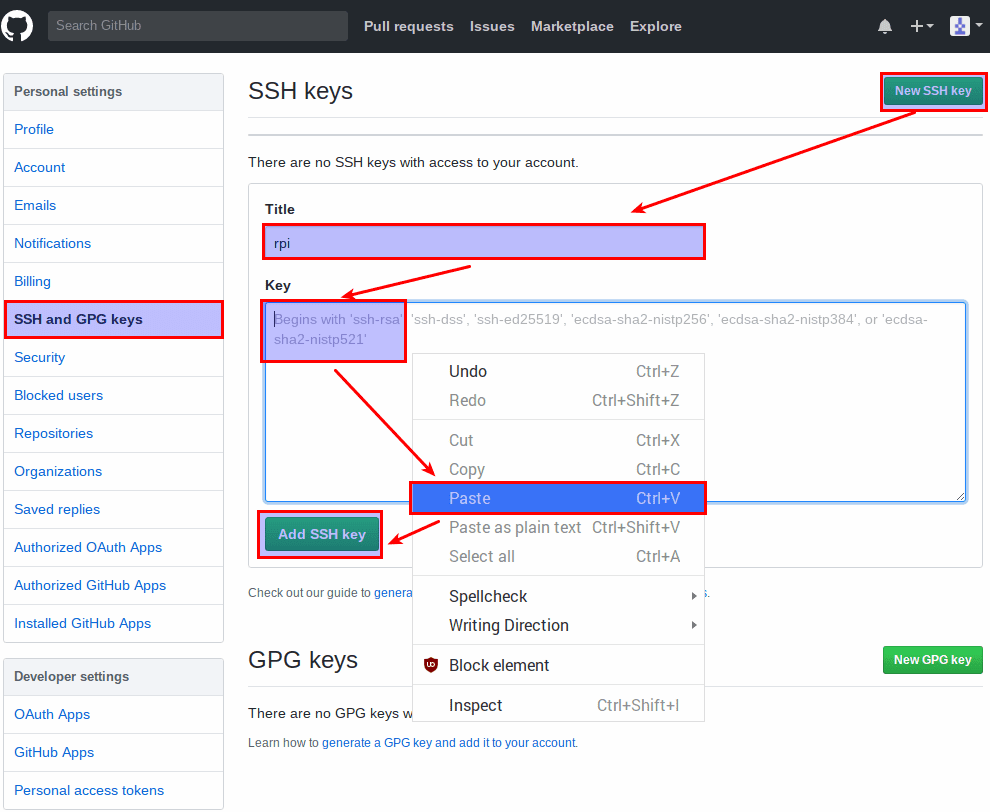Open Organizations settings
Screen dimensions: 990x812
pyautogui.click(x=114, y=471)
